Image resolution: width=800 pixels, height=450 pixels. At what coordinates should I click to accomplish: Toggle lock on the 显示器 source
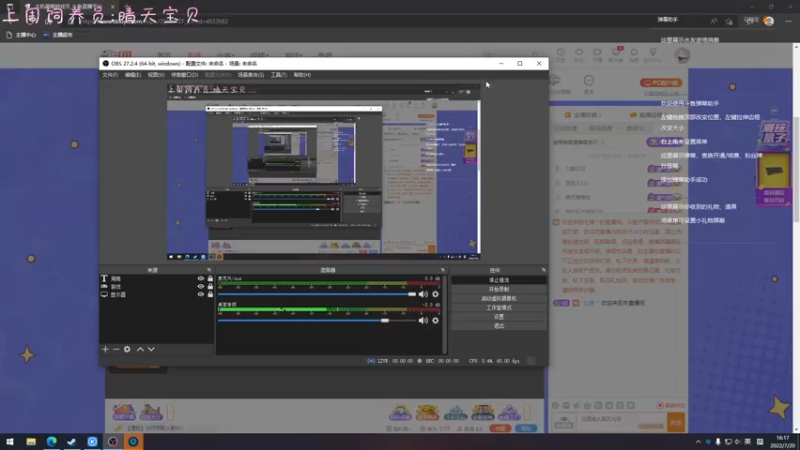[x=210, y=294]
